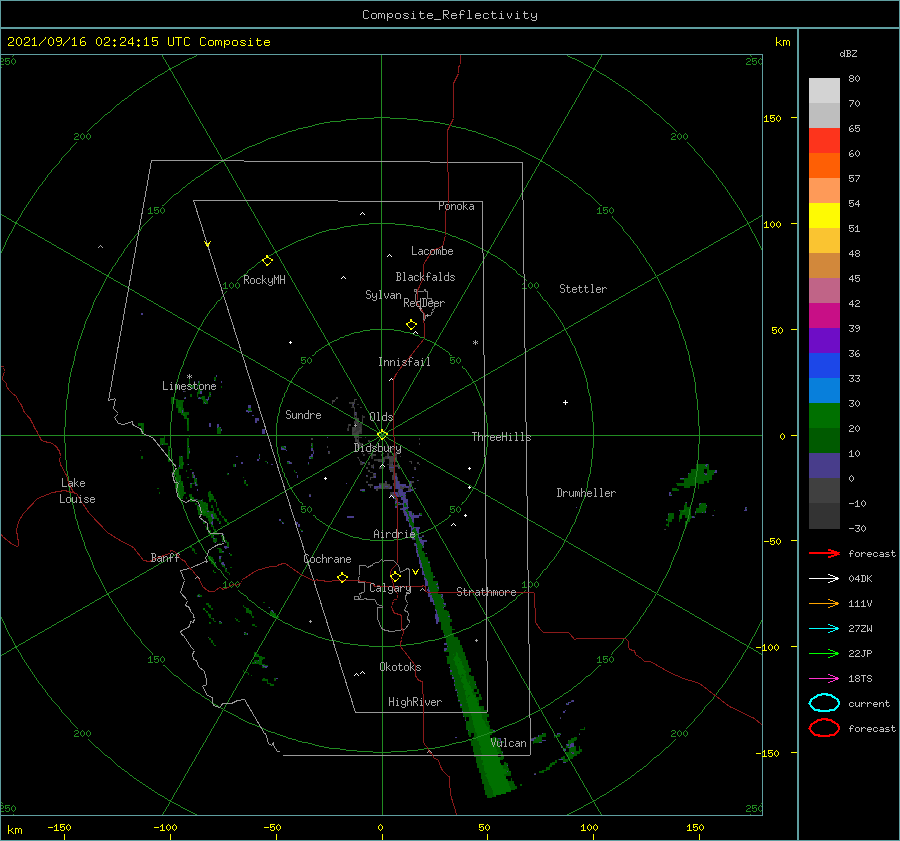Select the 39-36 dBZ purple swatch
The width and height of the screenshot is (900, 841).
(x=824, y=340)
